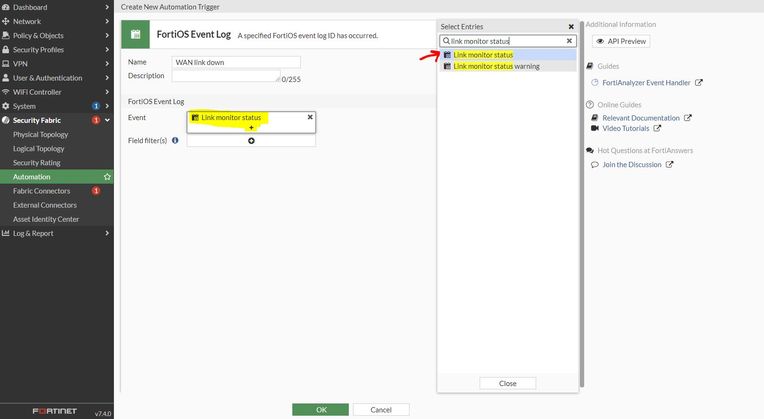
Task: Click the search magnifier icon
Action: click(x=446, y=41)
